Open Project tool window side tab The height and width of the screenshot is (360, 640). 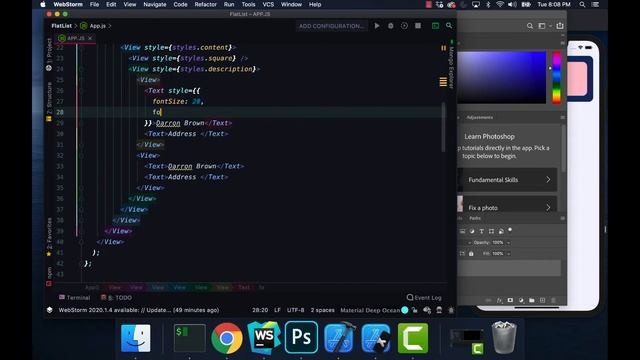pyautogui.click(x=49, y=55)
